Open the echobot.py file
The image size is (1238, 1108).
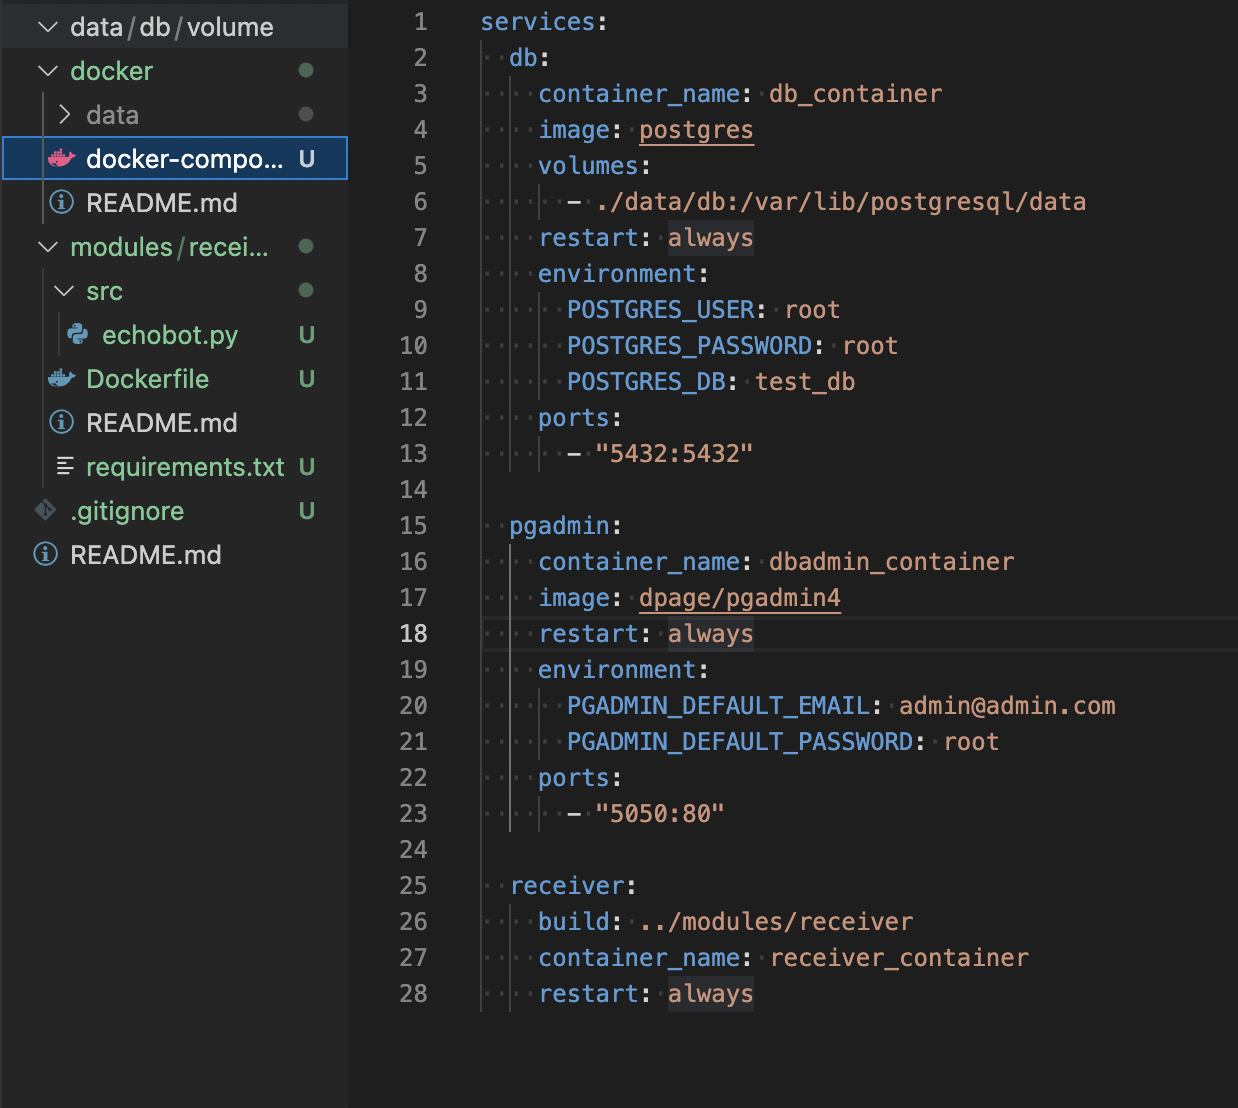pos(170,335)
